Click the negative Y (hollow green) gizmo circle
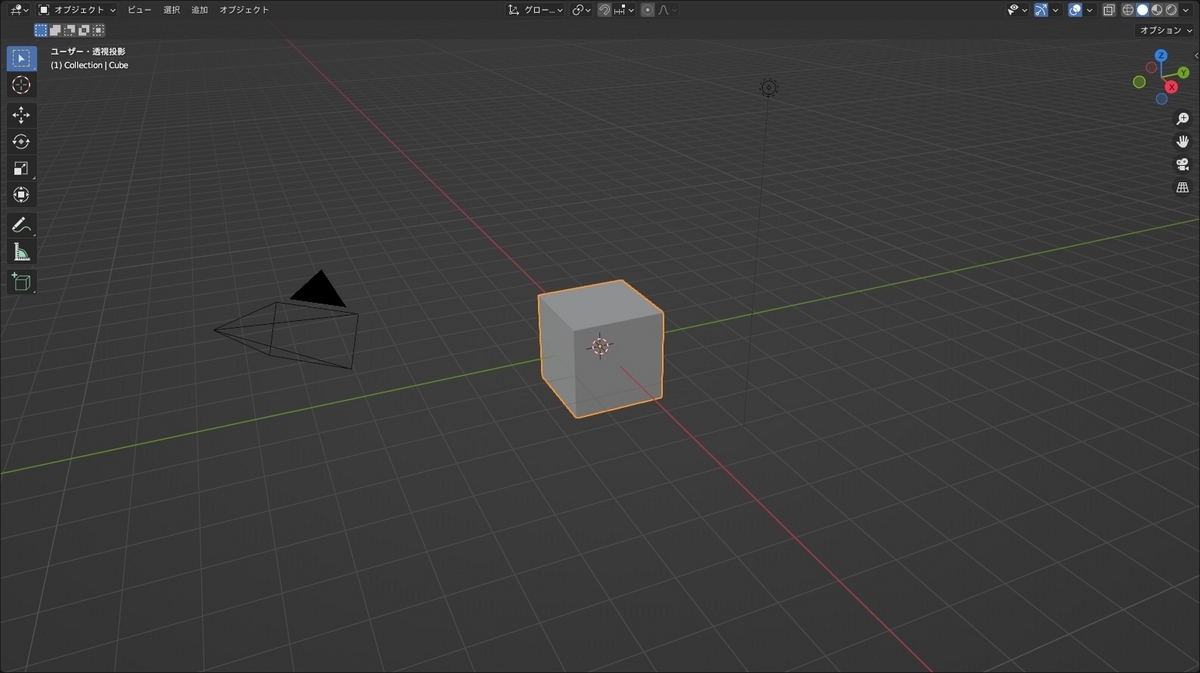 (1139, 82)
